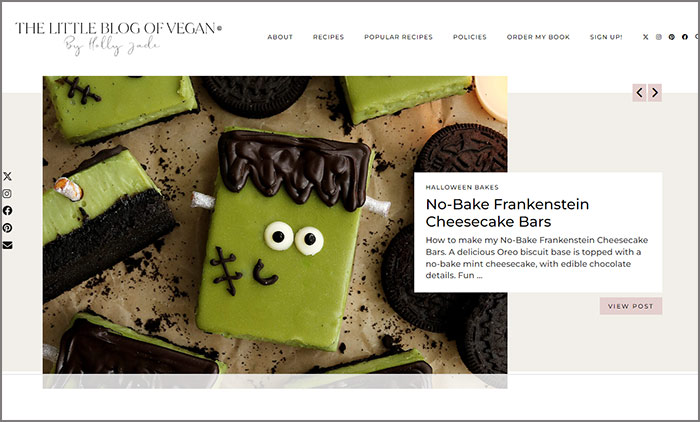Open the Pinterest icon in top header
This screenshot has width=700, height=422.
click(671, 37)
